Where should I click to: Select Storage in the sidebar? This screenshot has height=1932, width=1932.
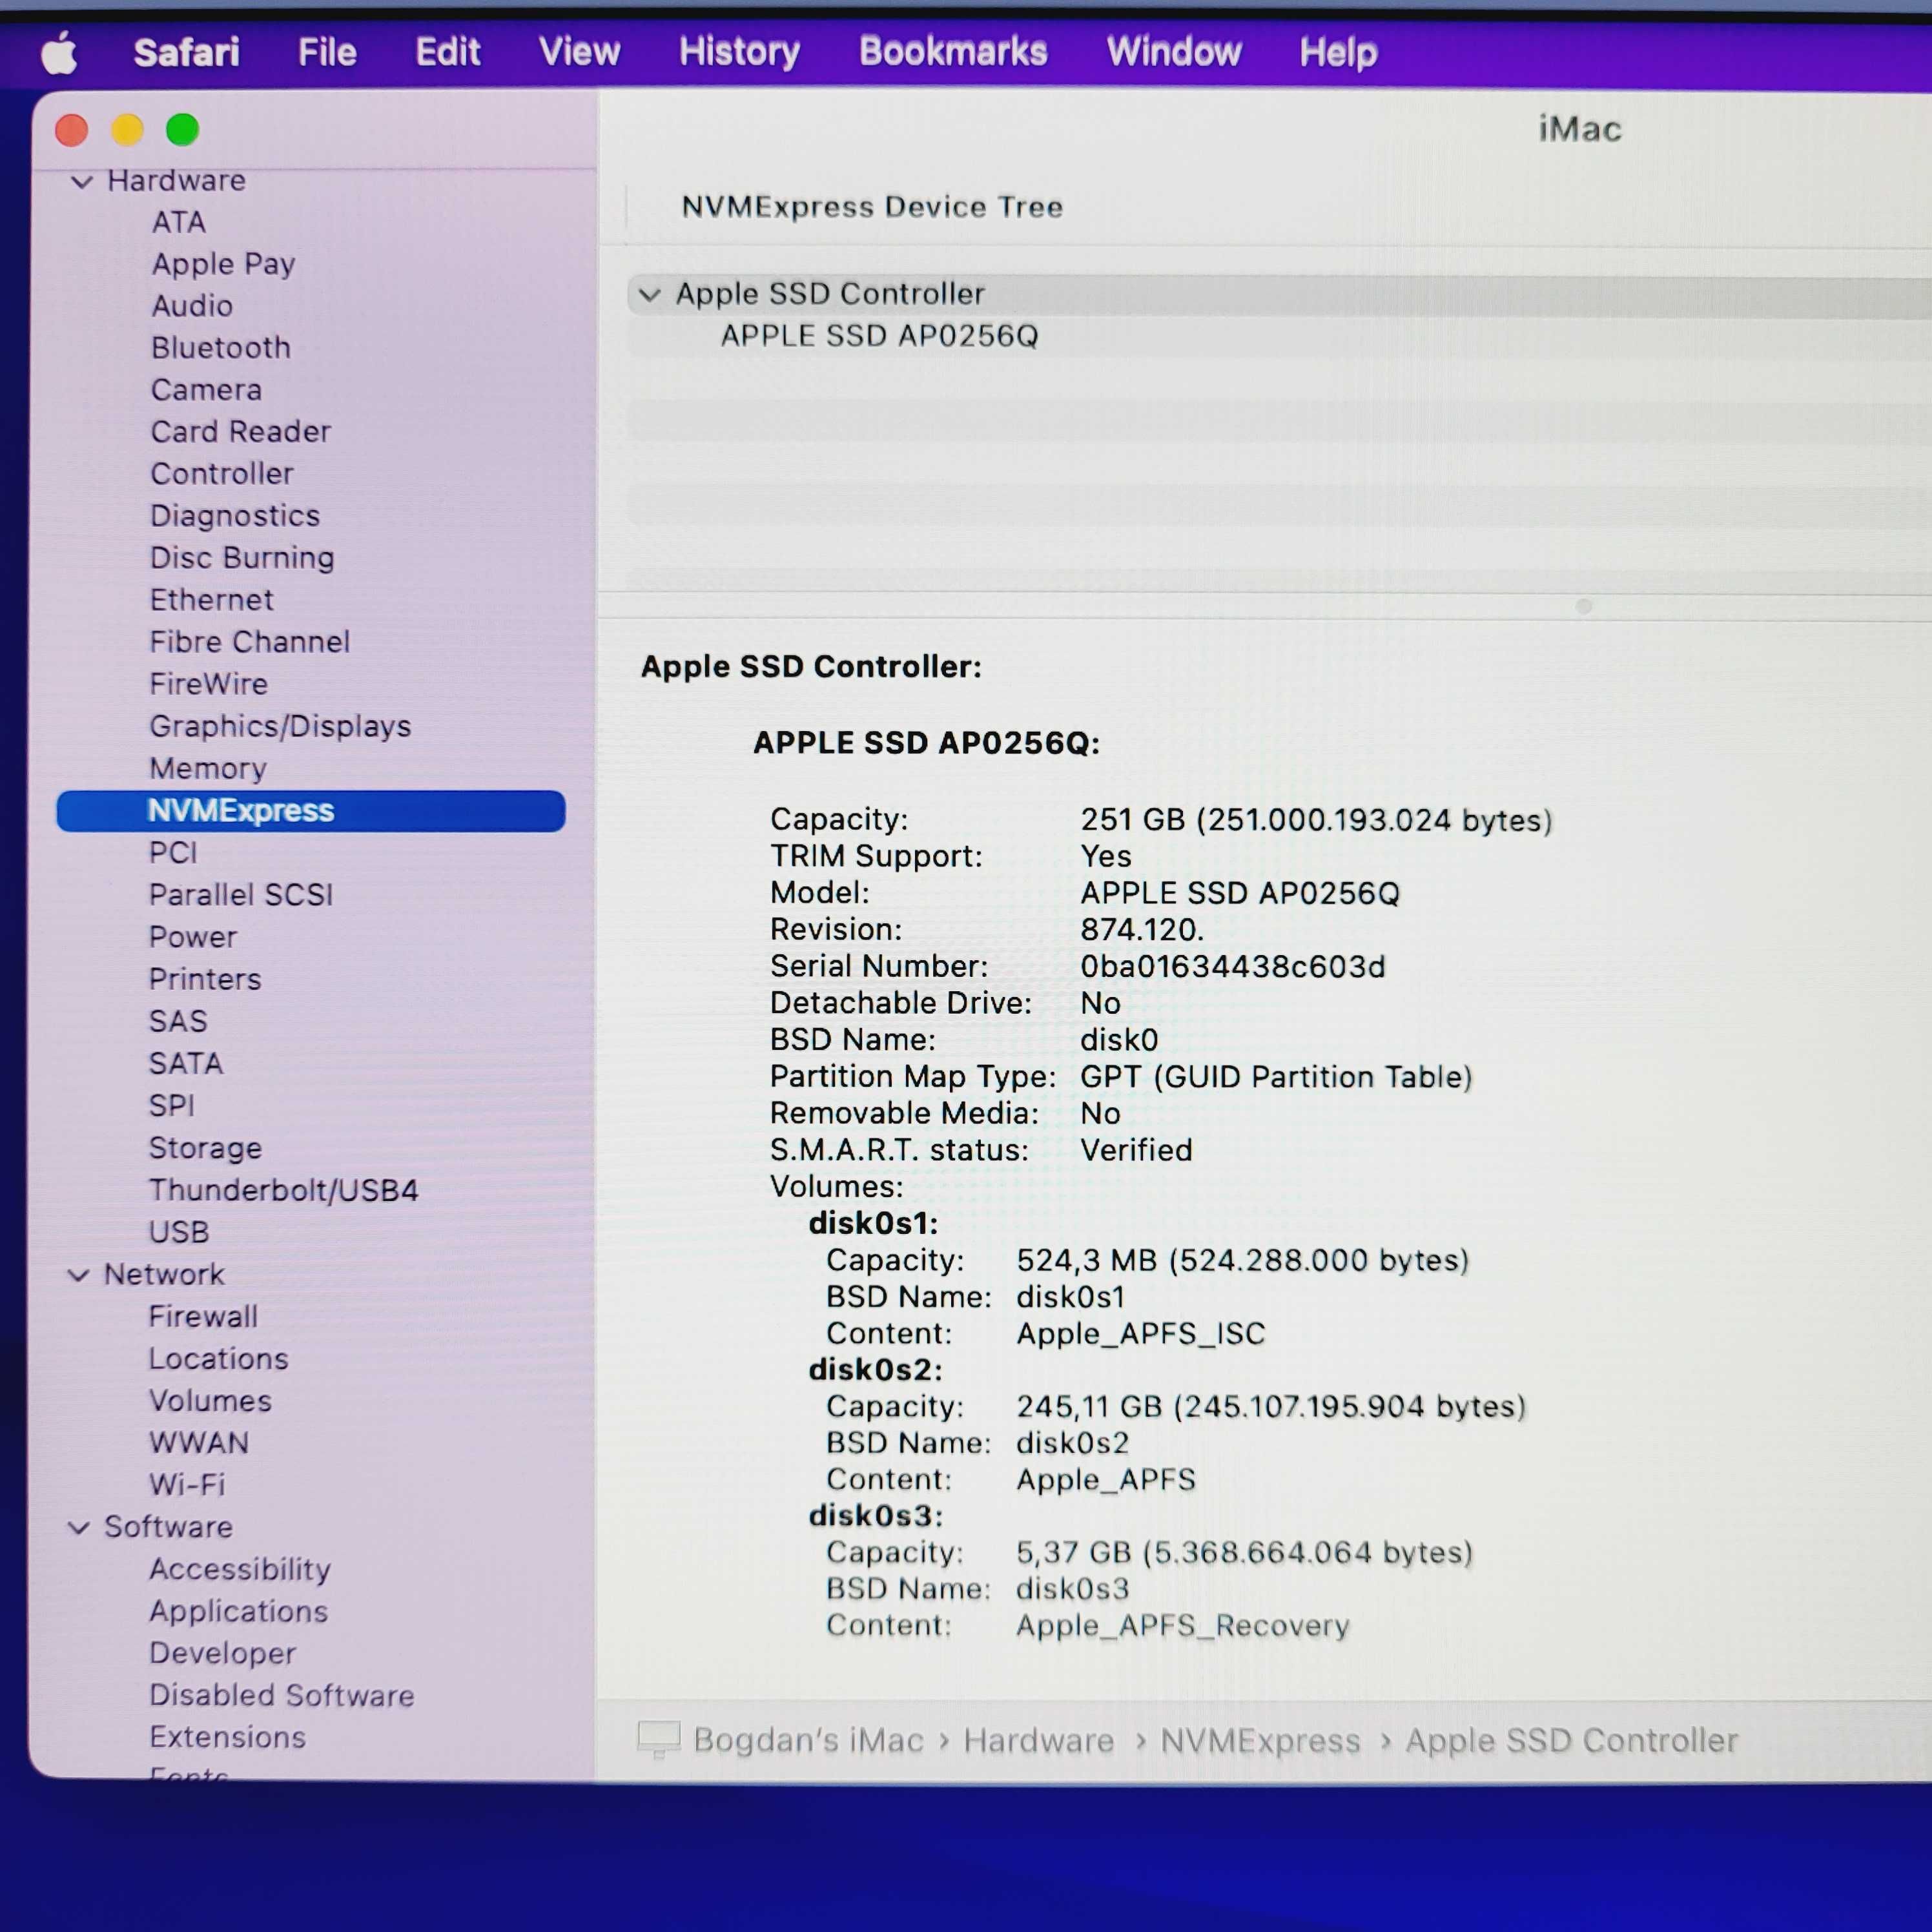click(x=205, y=1148)
